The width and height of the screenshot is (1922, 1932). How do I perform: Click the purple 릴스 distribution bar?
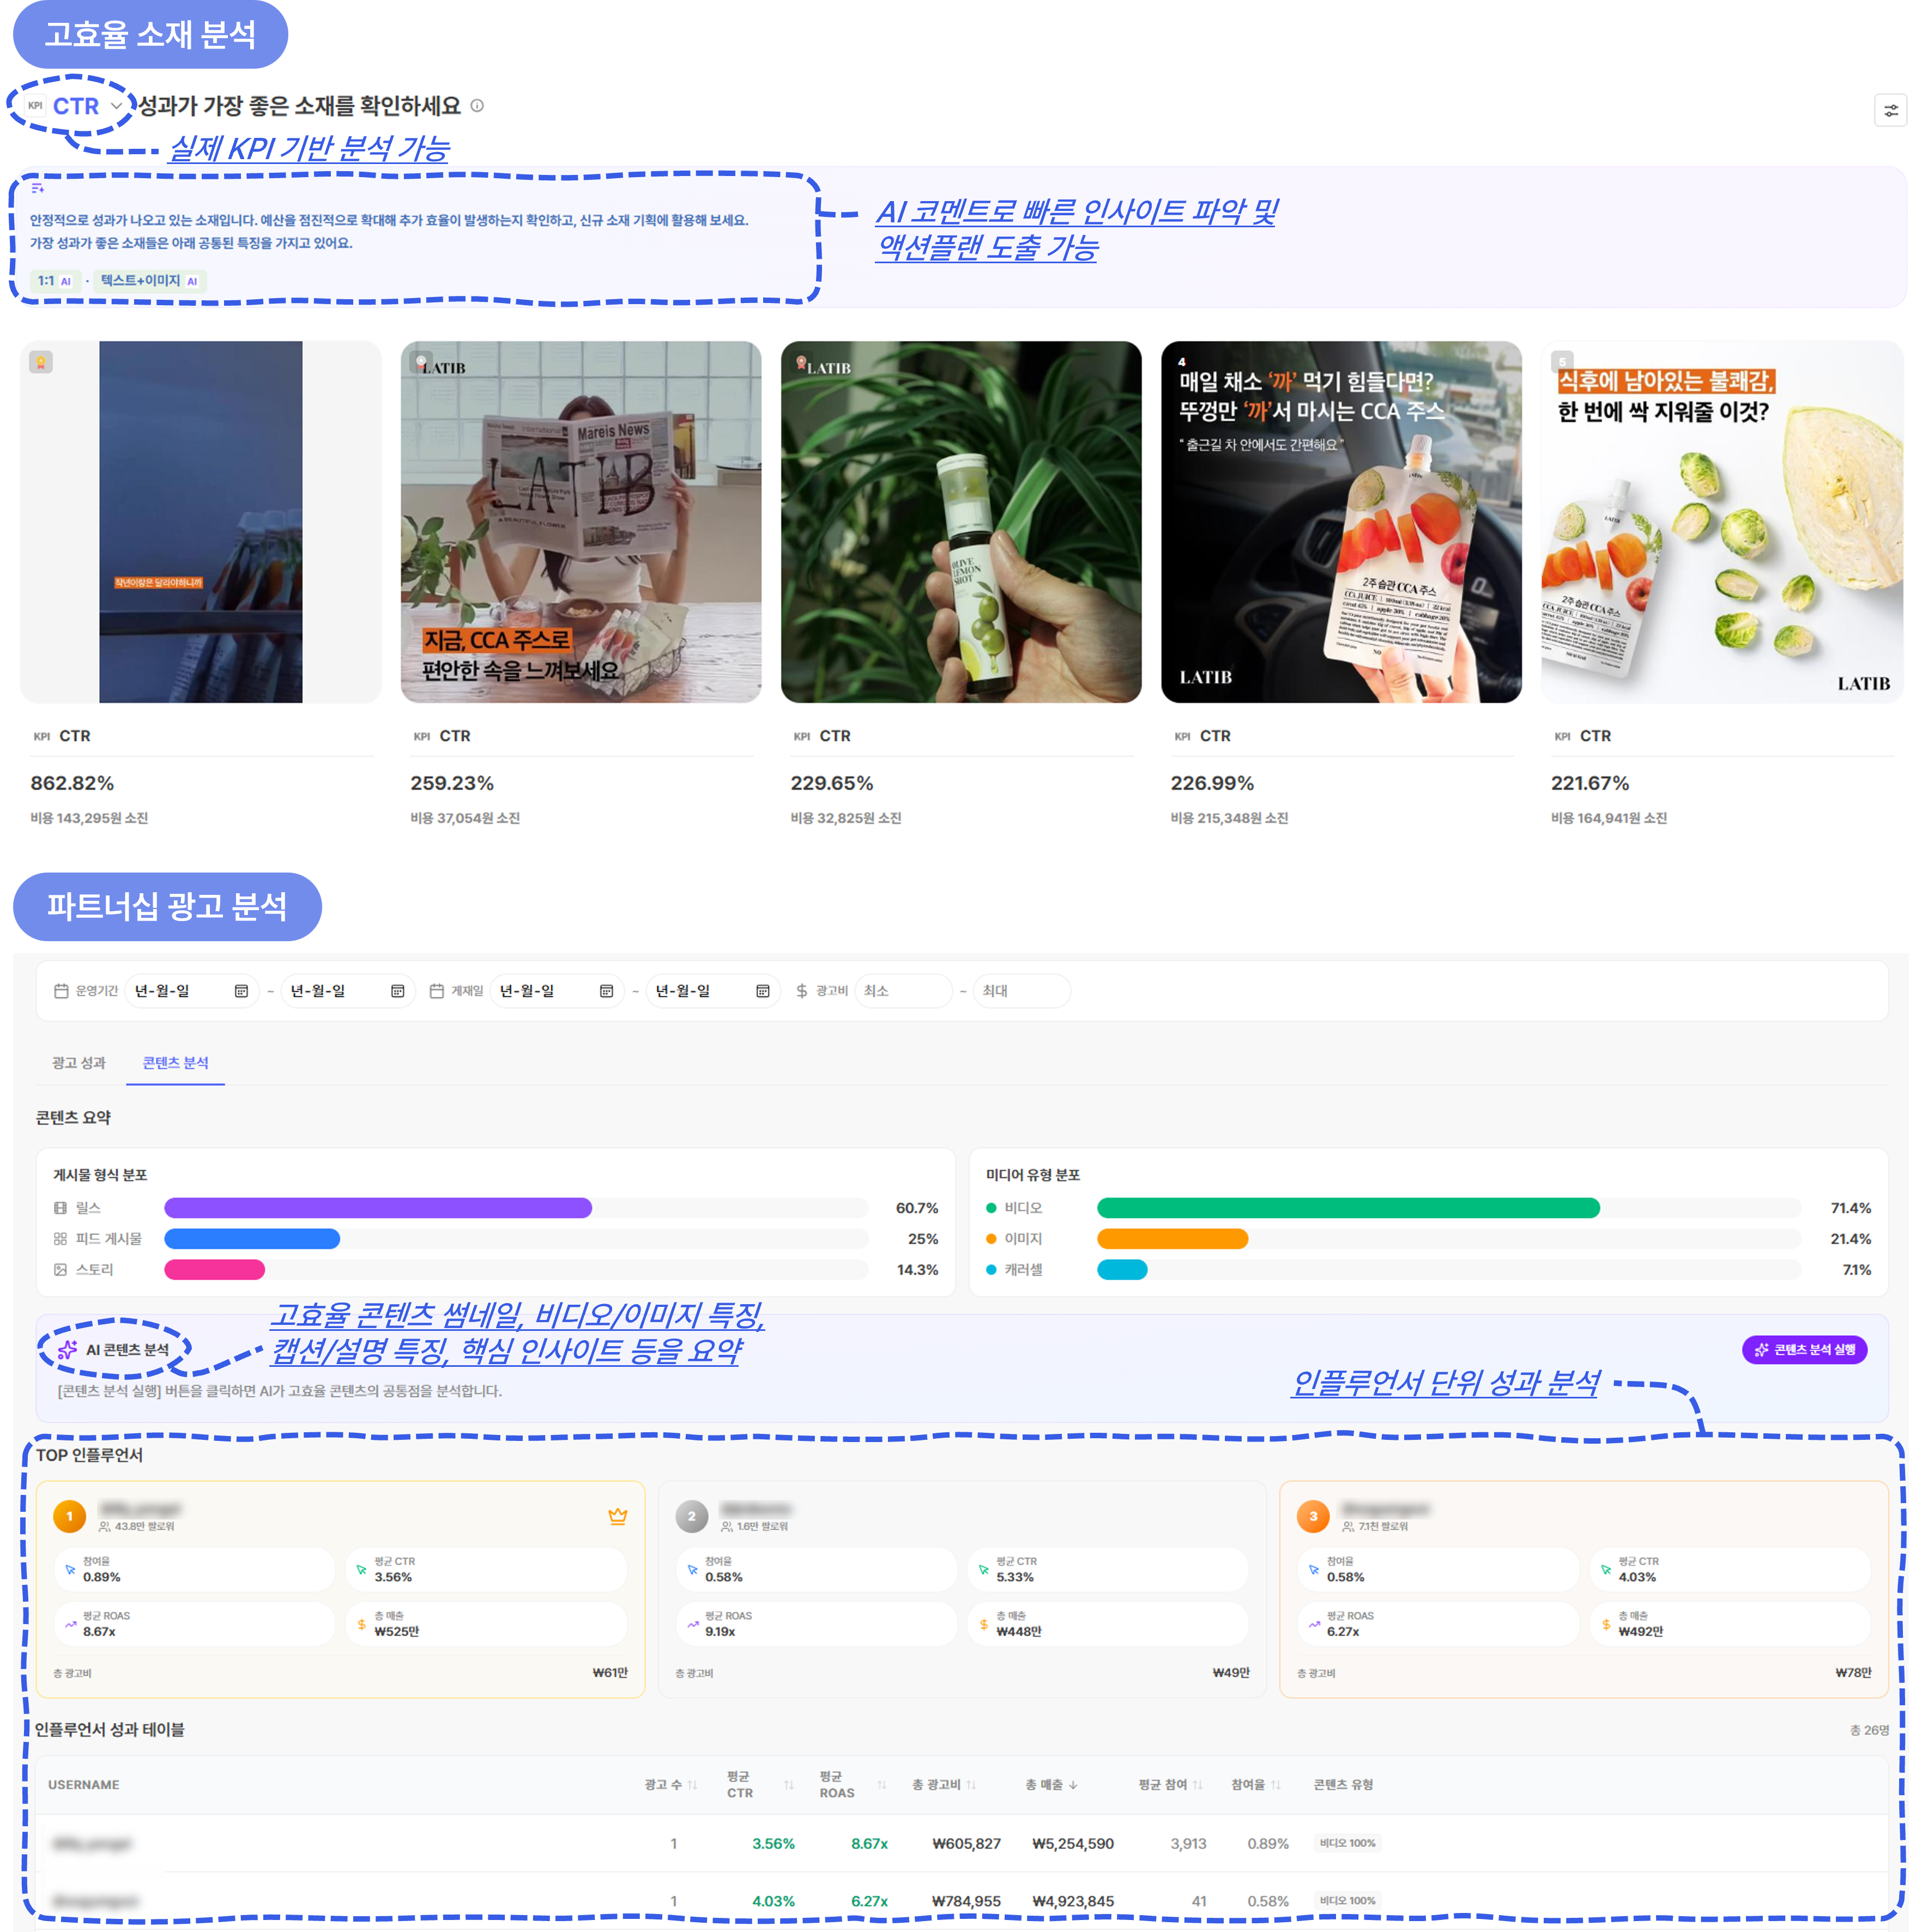[378, 1208]
